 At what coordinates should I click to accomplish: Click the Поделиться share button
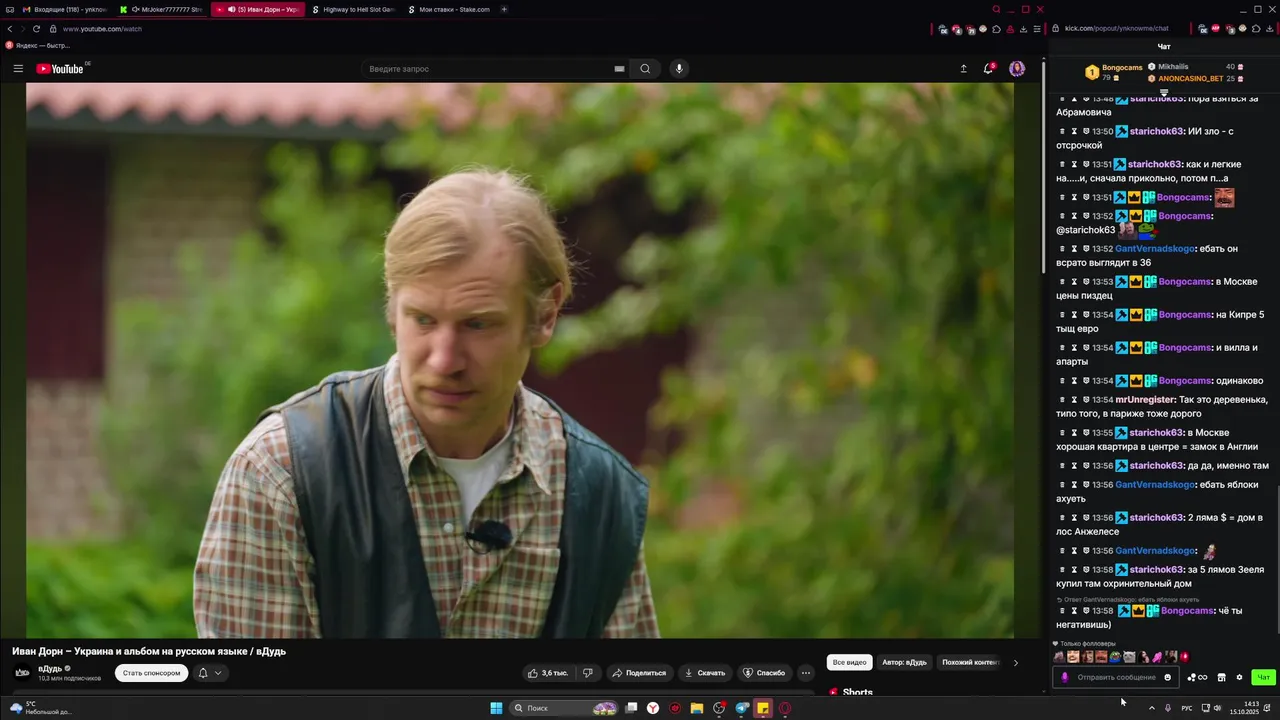tap(638, 673)
